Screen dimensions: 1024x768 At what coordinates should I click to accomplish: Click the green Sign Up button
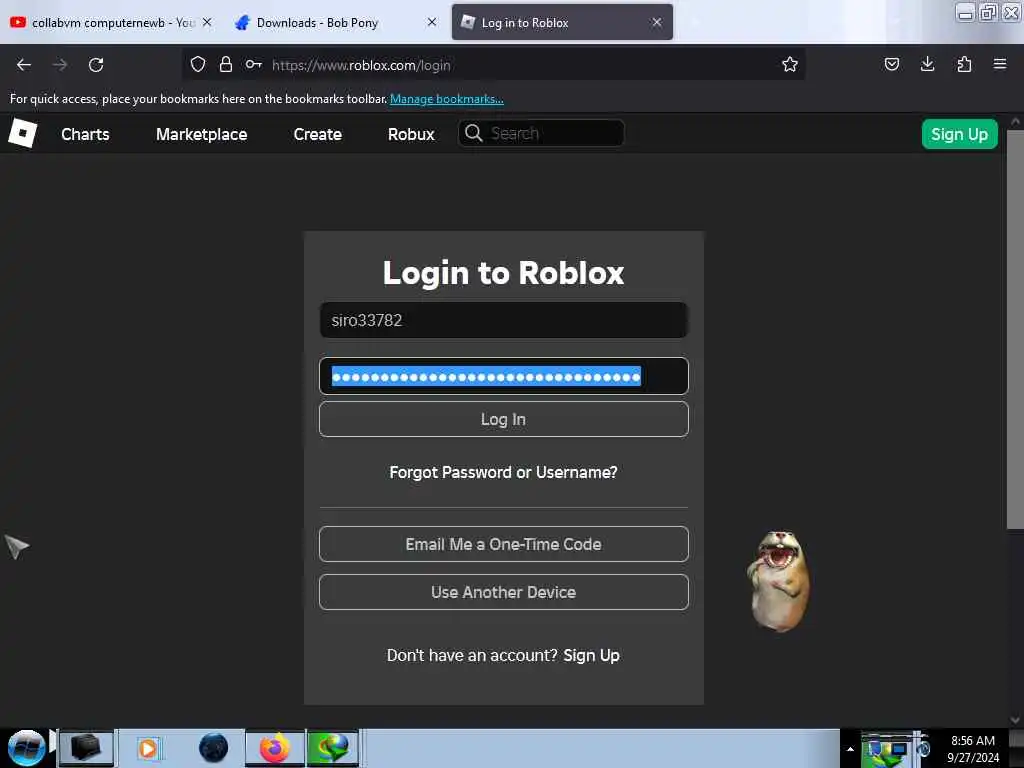959,135
